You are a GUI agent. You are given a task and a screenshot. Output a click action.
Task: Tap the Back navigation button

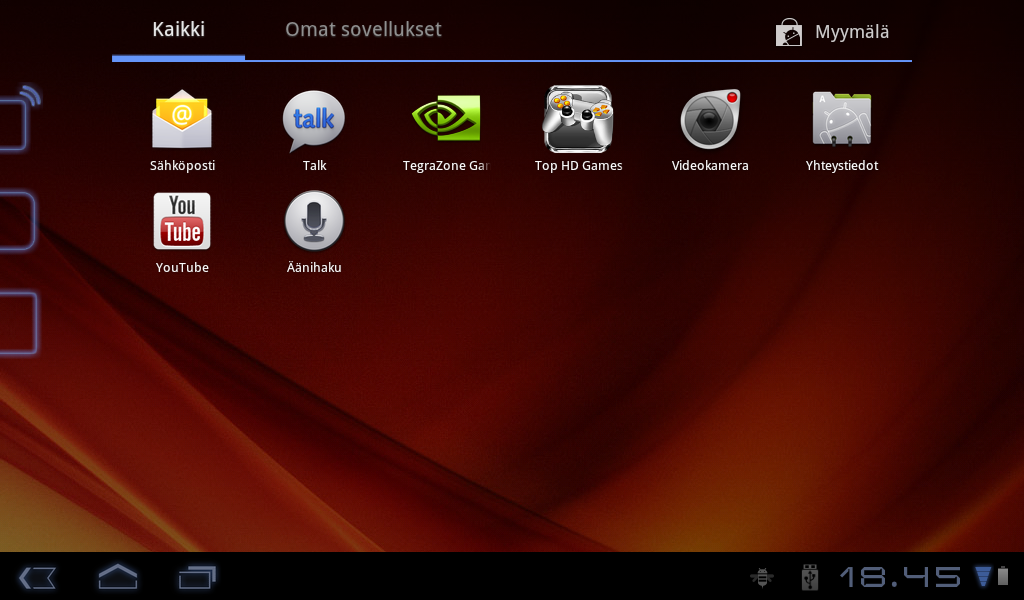coord(37,578)
